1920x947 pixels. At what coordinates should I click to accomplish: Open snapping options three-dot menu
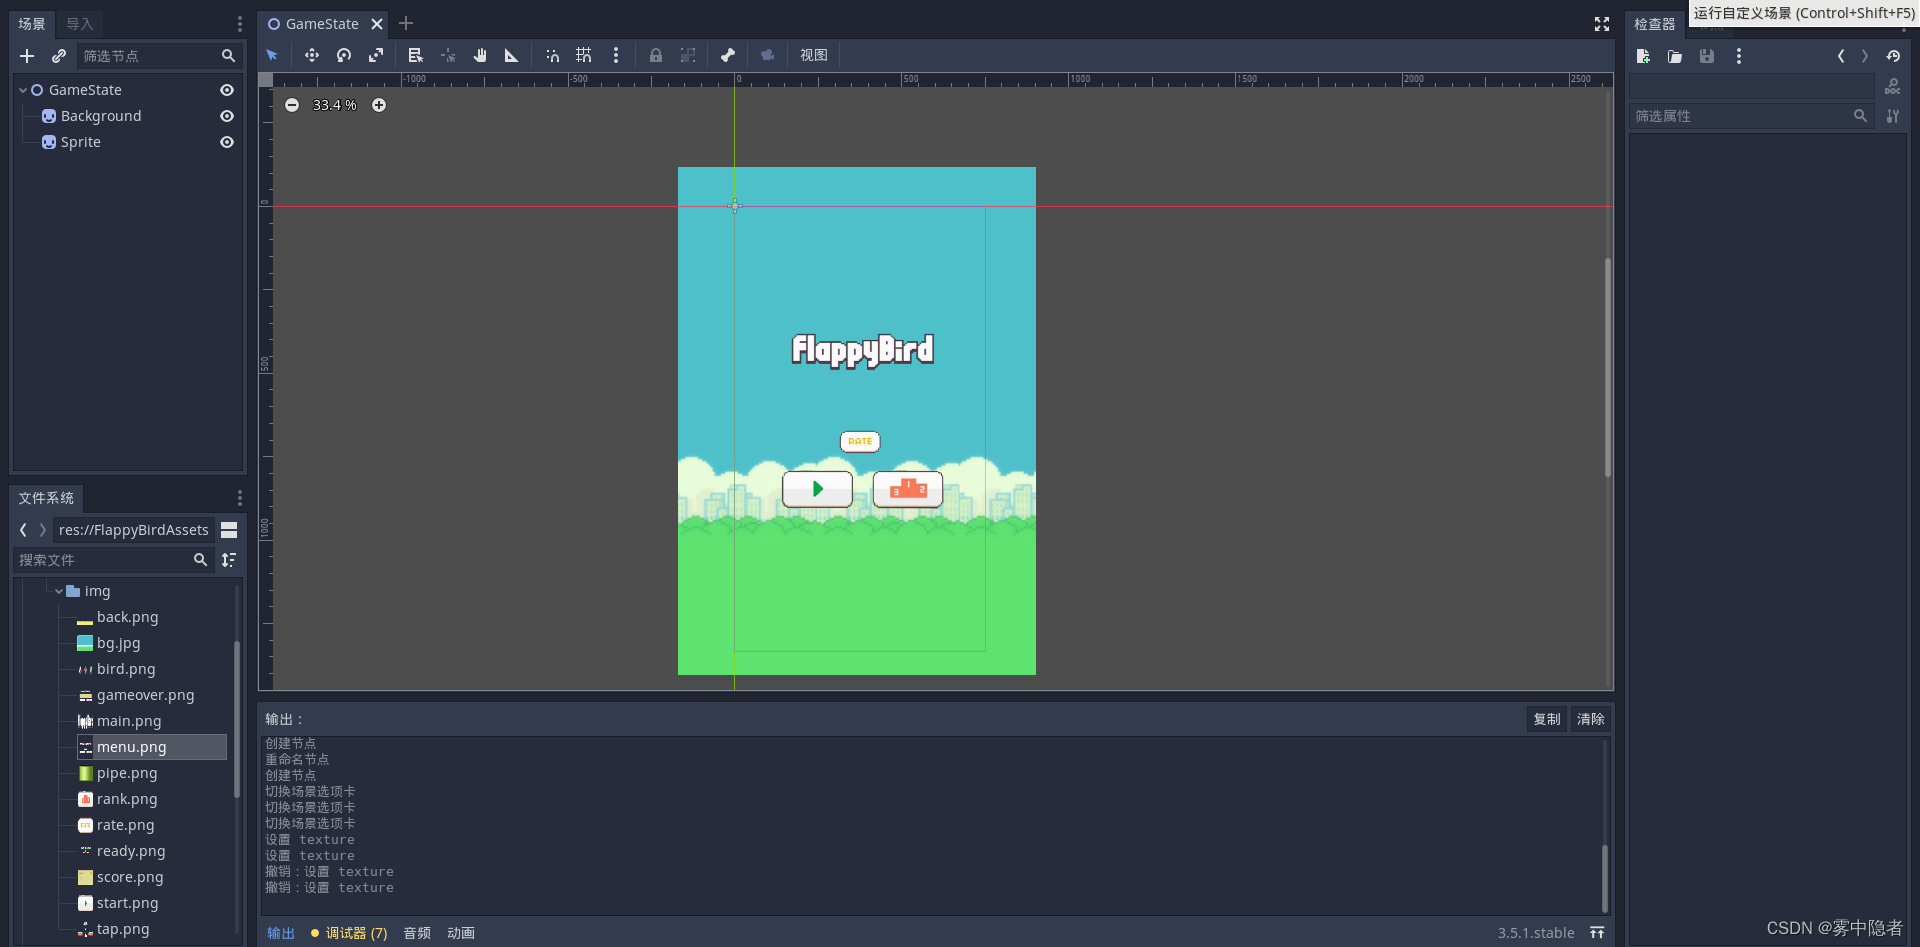pyautogui.click(x=616, y=56)
